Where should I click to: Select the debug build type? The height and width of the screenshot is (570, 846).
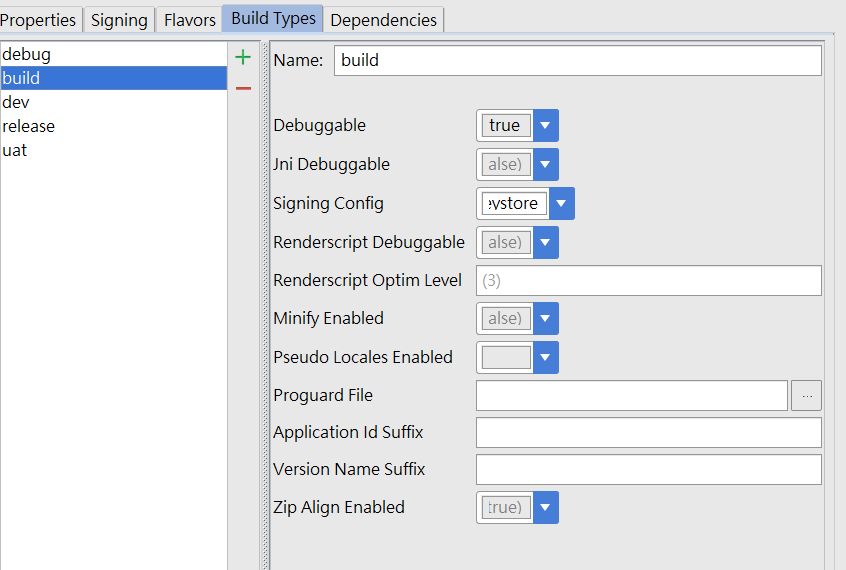(x=27, y=54)
